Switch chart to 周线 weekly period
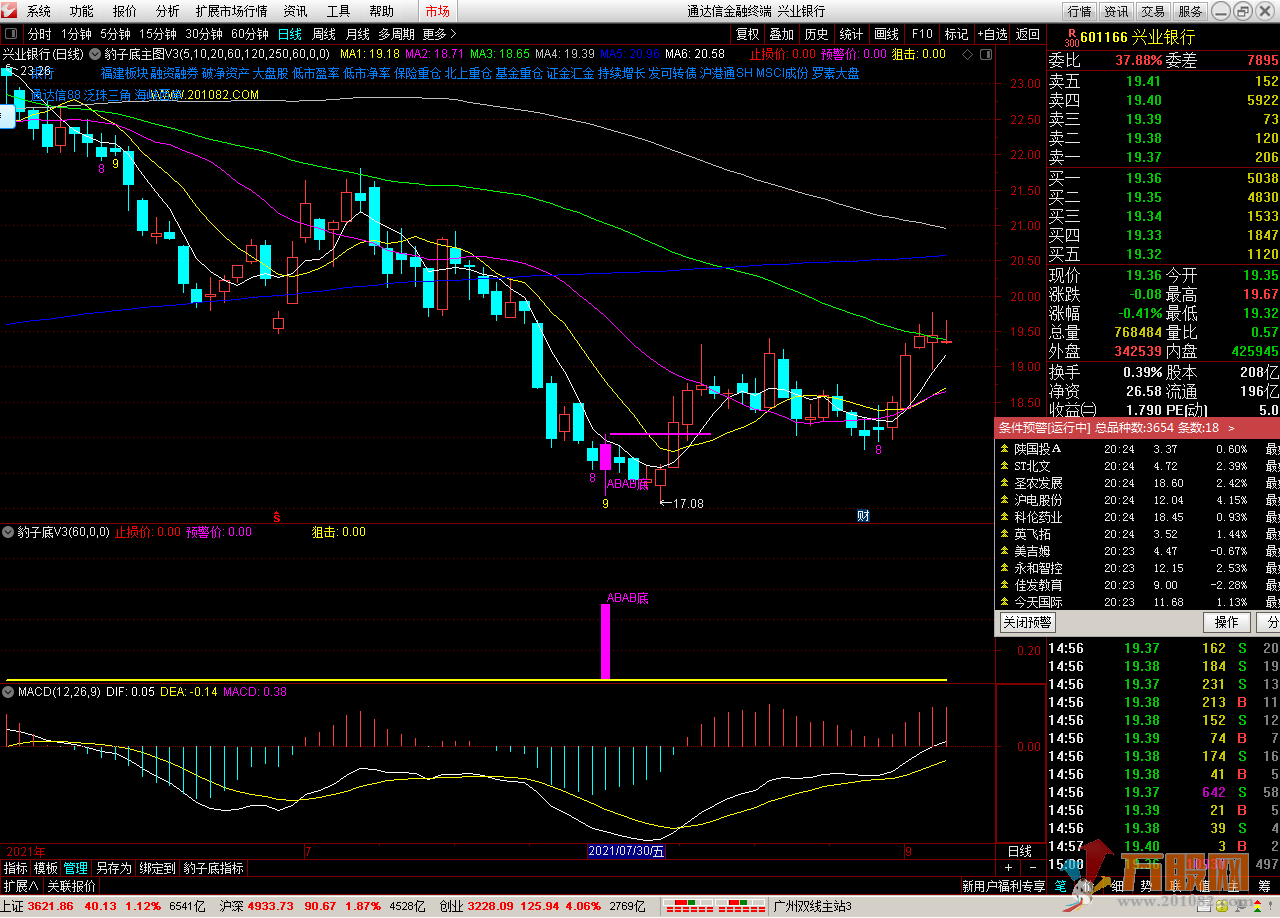 [x=324, y=34]
